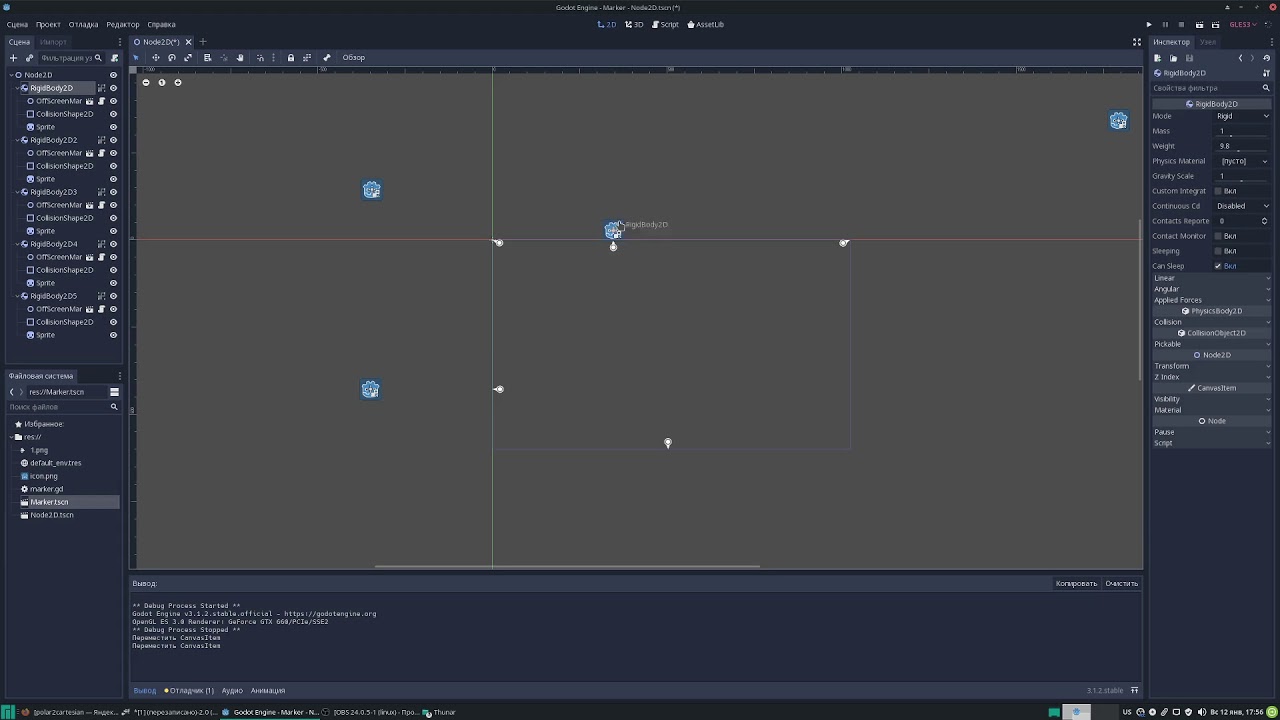Image resolution: width=1280 pixels, height=720 pixels.
Task: Enable Contact Monitor checkbox
Action: [x=1218, y=236]
